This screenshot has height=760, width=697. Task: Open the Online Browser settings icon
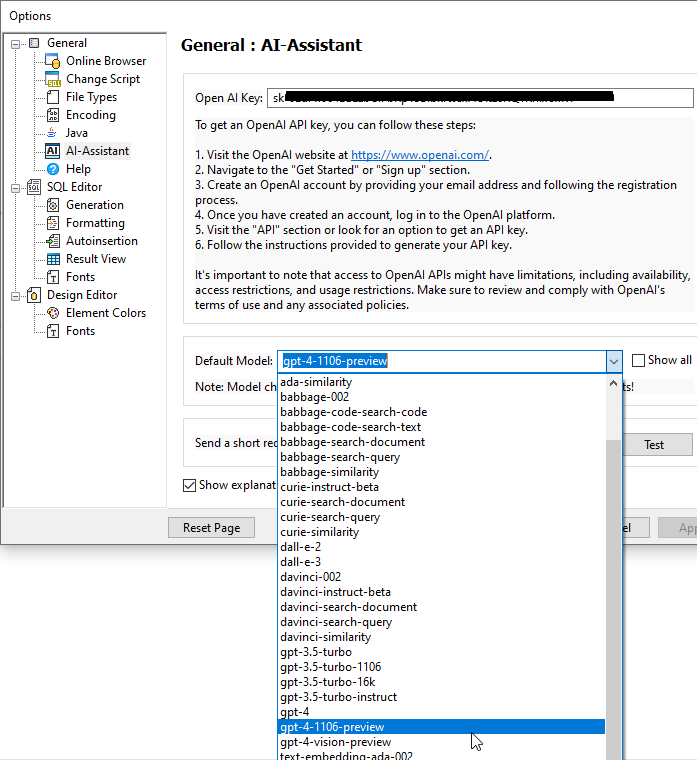pos(54,61)
